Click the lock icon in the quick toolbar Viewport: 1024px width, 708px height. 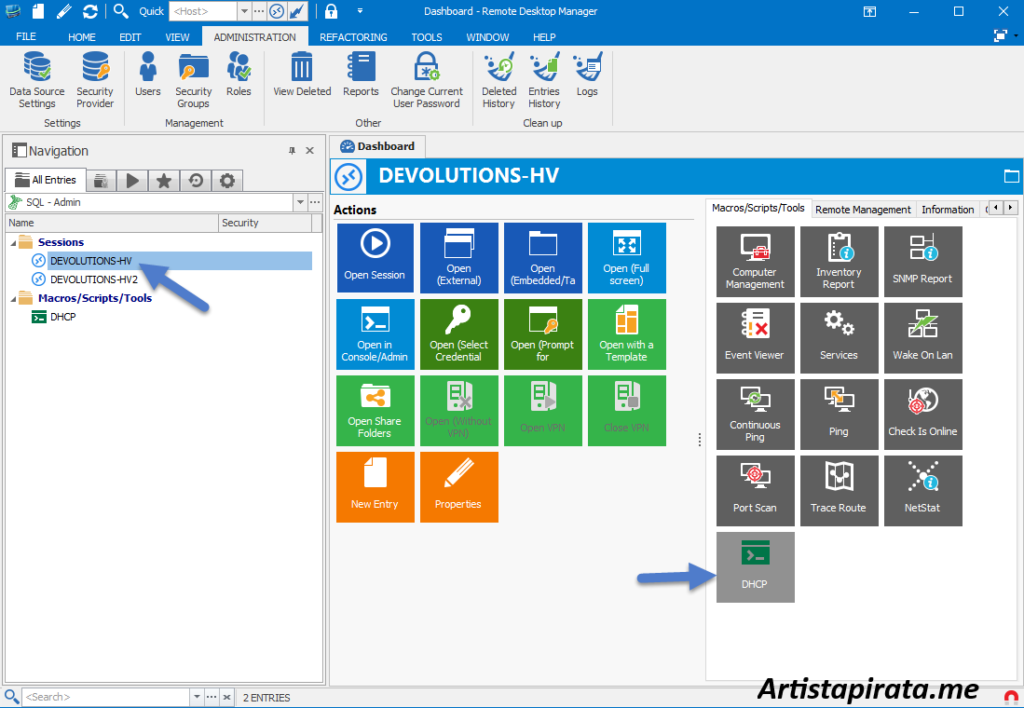[x=330, y=11]
